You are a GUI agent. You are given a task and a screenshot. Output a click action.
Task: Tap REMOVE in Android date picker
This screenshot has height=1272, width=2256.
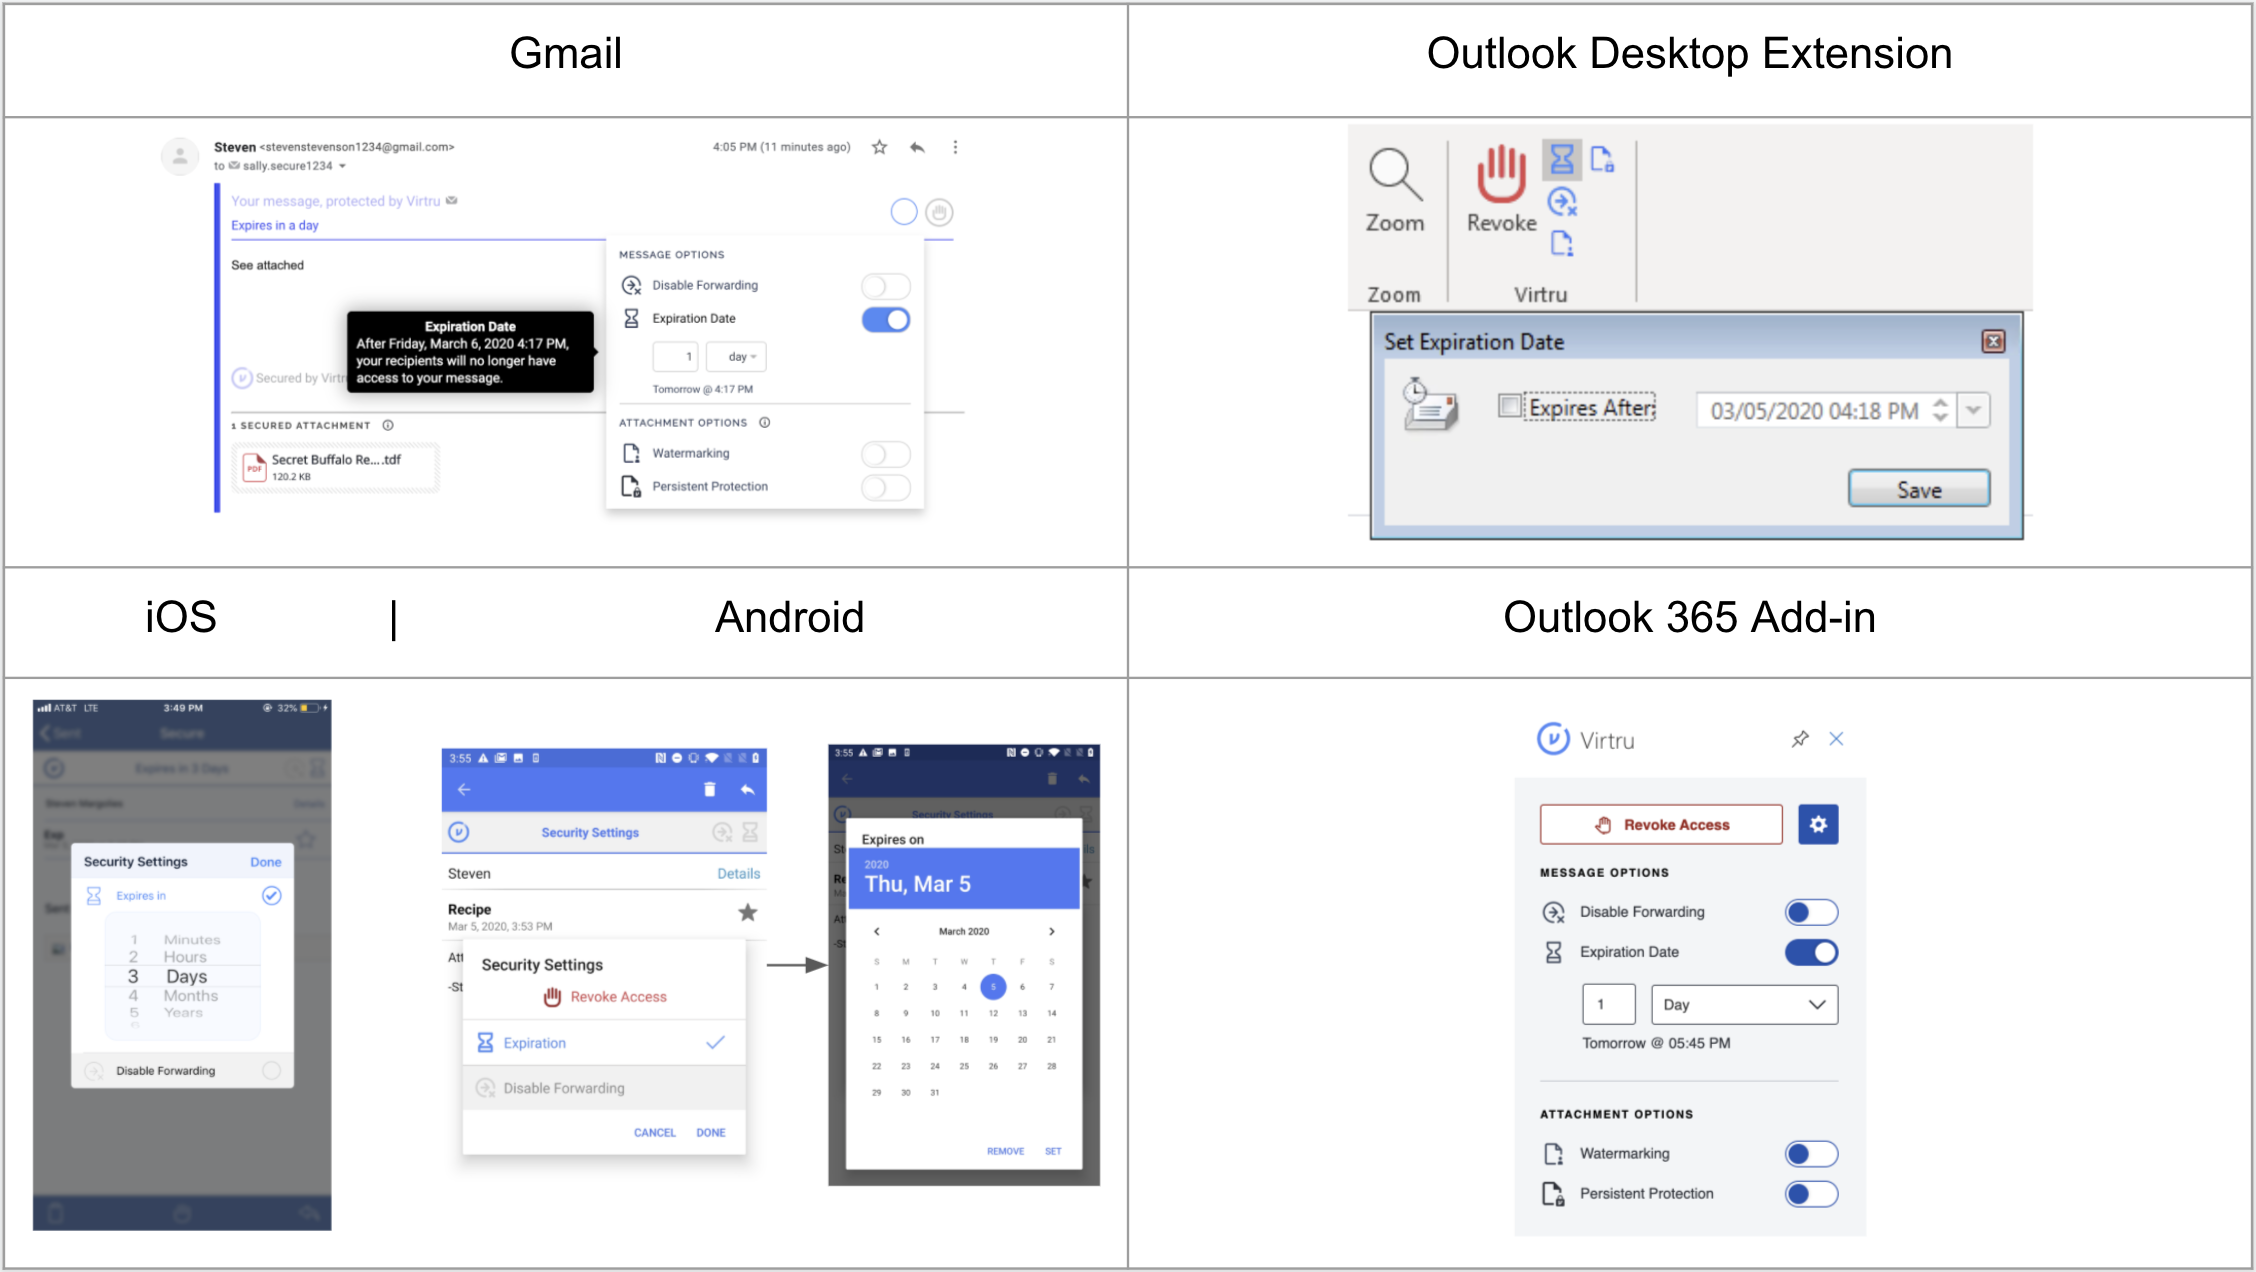[x=1005, y=1151]
